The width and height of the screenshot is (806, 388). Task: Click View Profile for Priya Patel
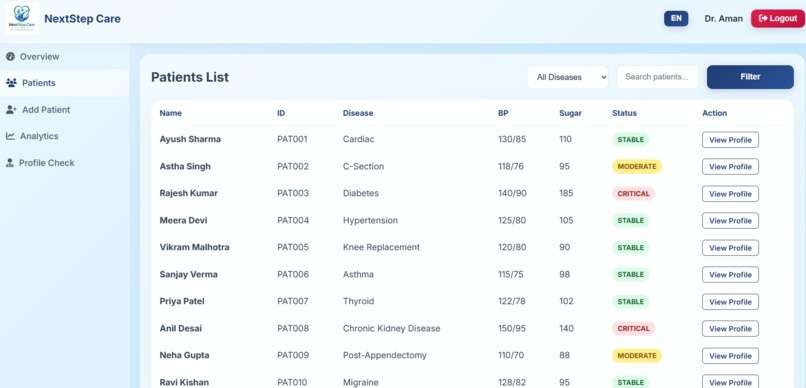(730, 302)
